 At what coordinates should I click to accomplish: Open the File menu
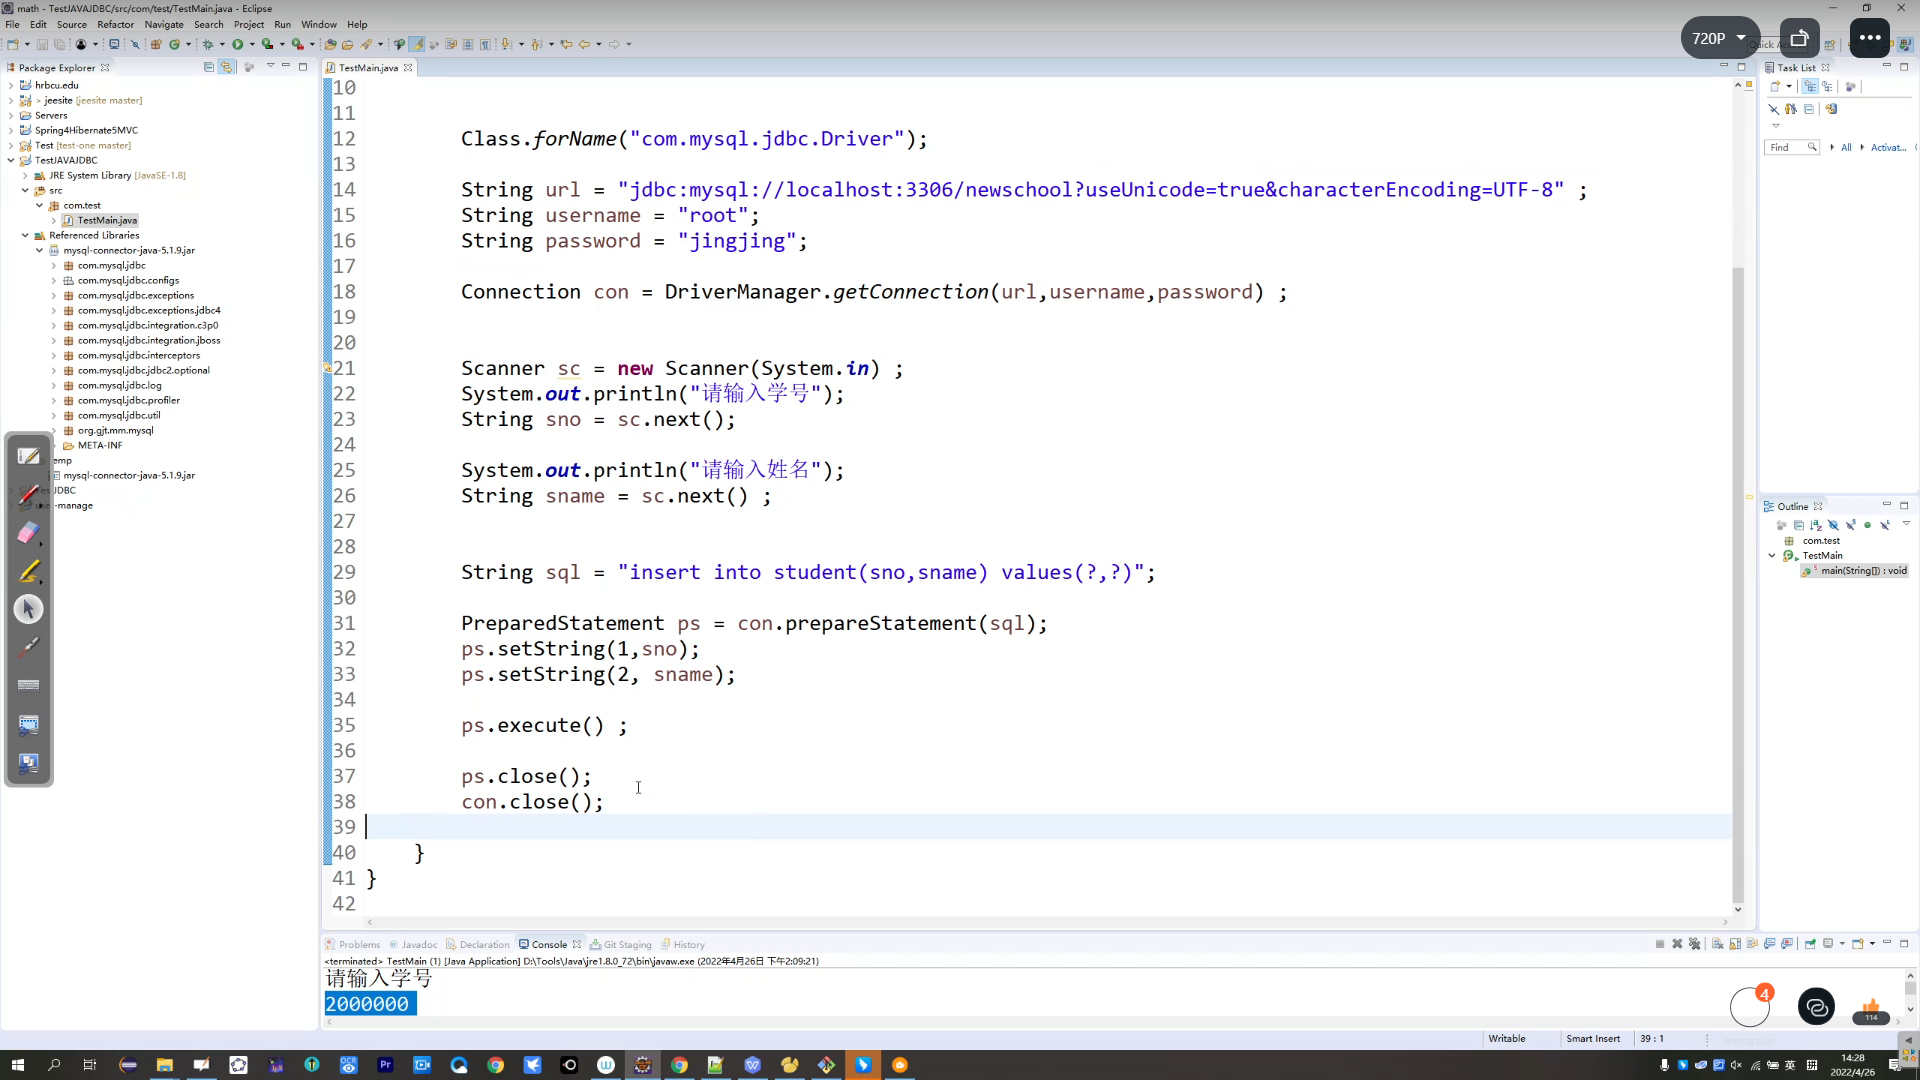click(x=12, y=24)
